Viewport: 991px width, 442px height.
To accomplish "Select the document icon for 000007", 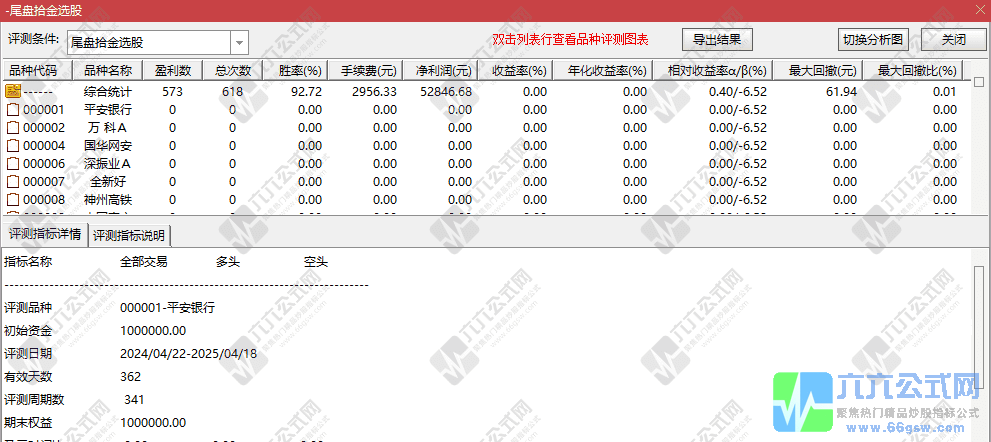I will pos(13,181).
